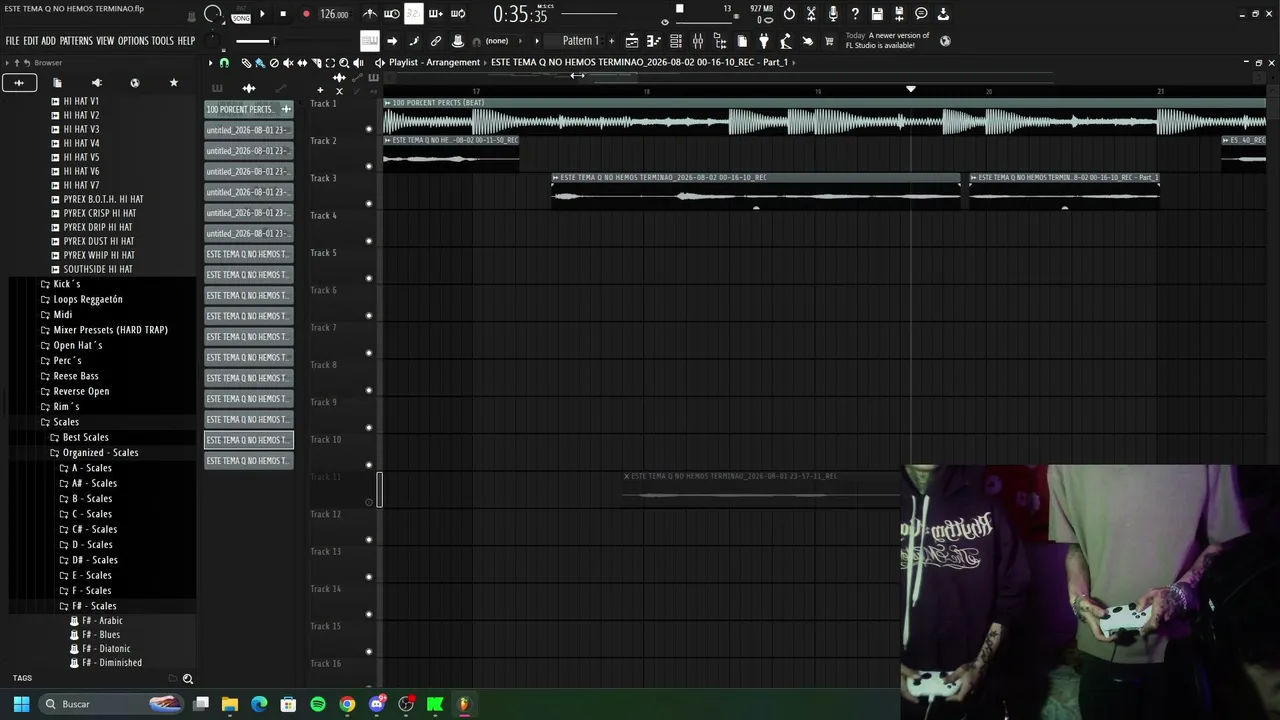
Task: Open the PATTERNS menu
Action: click(76, 41)
